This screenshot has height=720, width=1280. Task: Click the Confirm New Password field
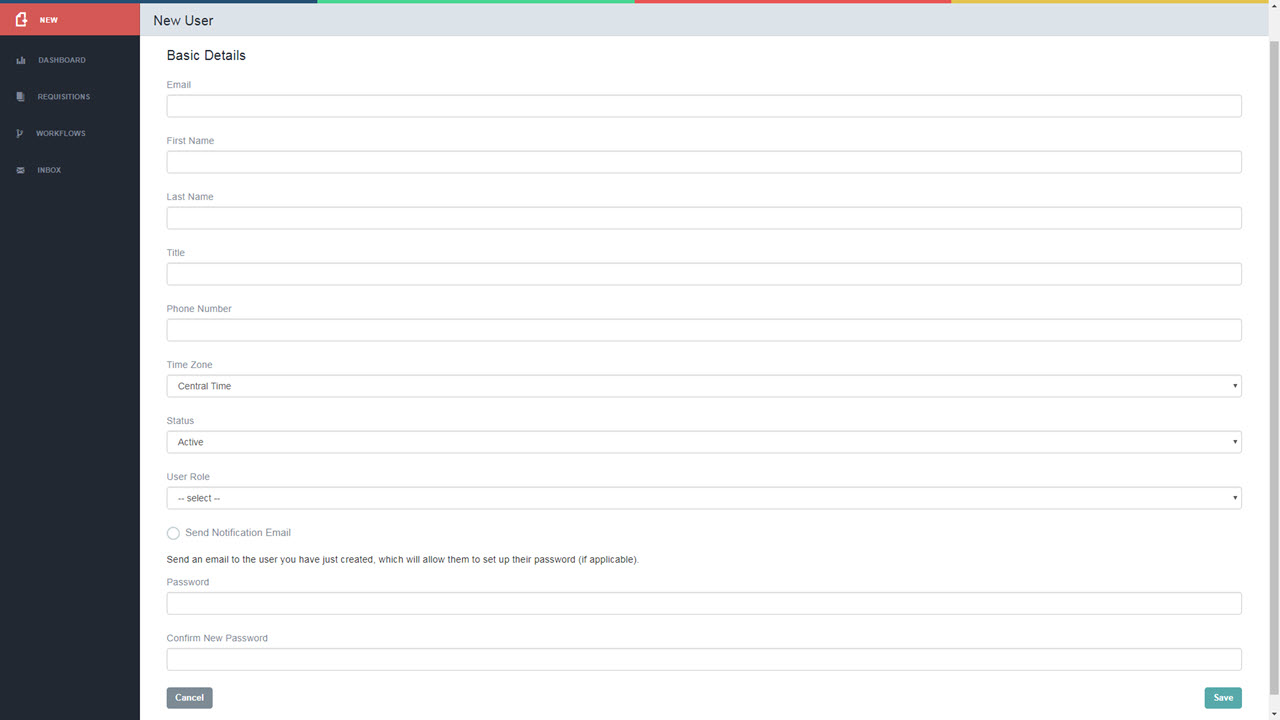[x=704, y=659]
